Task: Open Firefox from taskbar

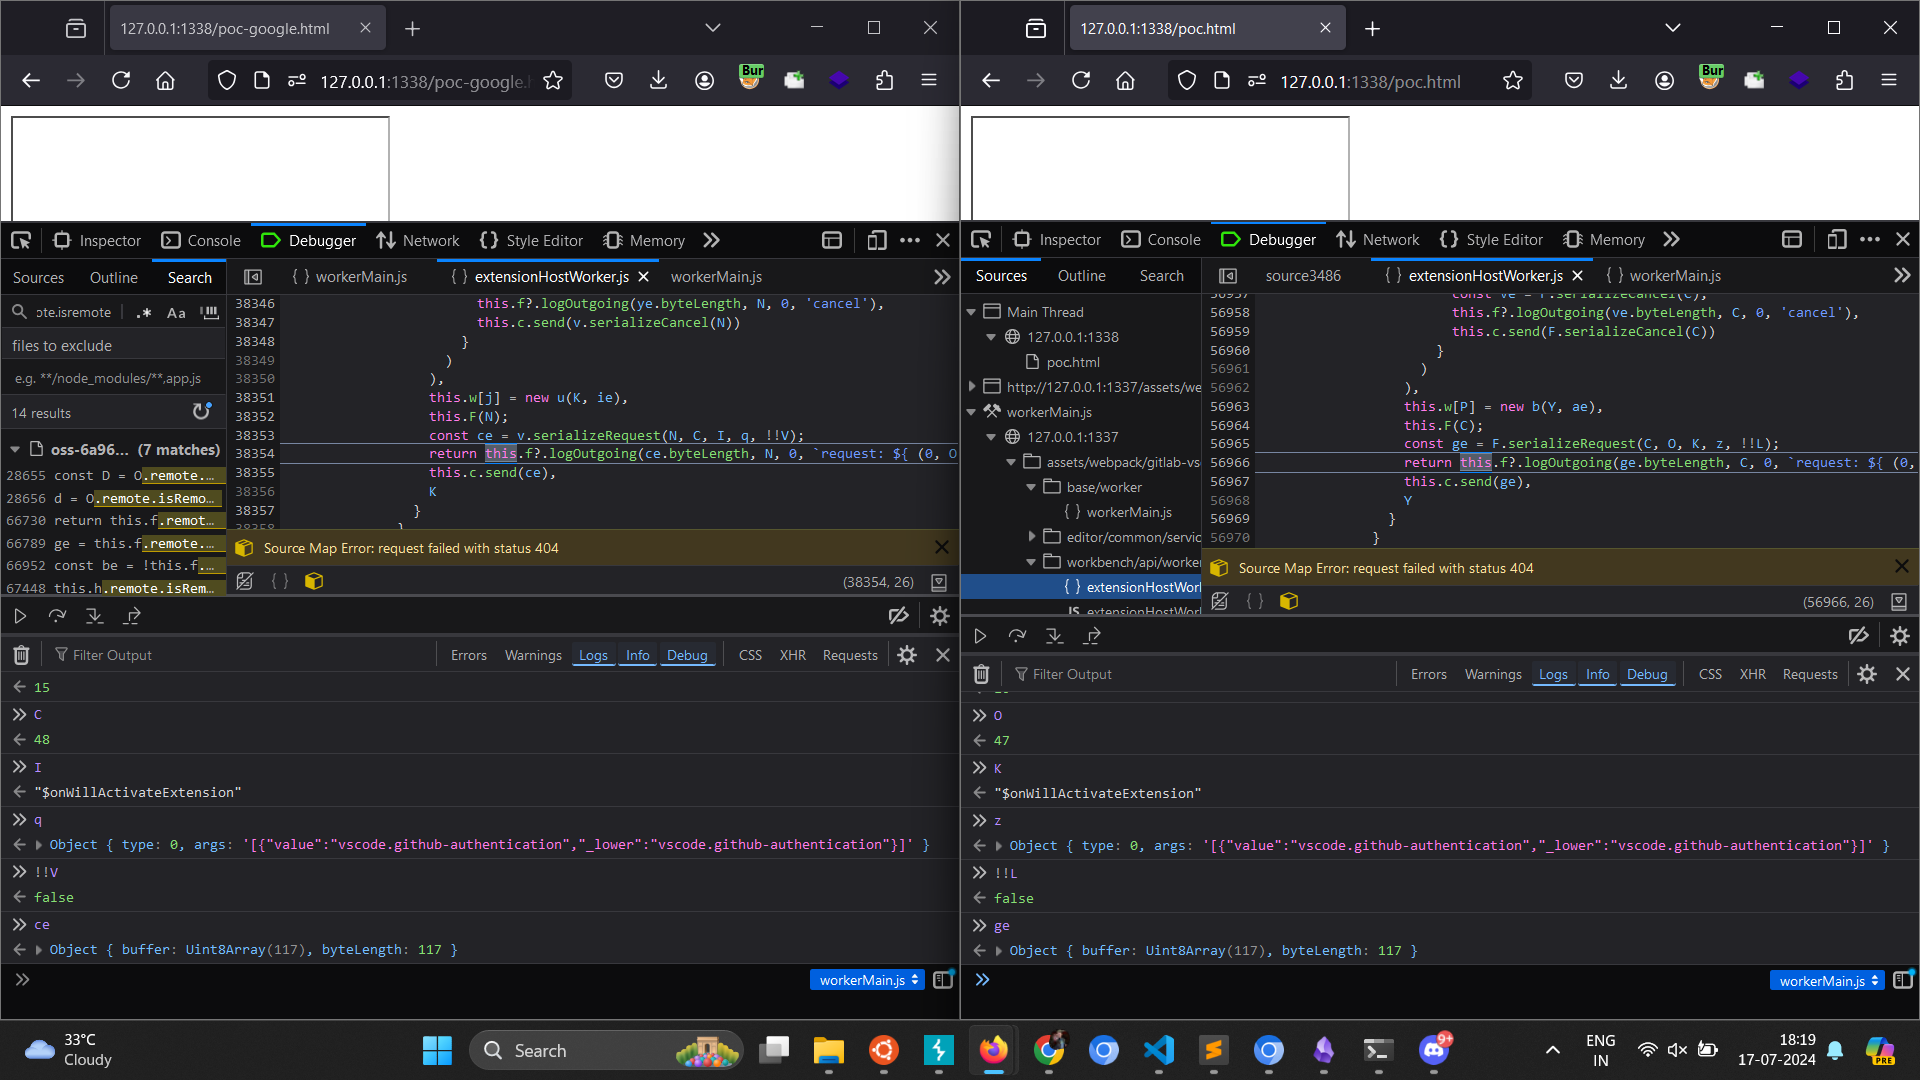Action: pyautogui.click(x=993, y=1050)
